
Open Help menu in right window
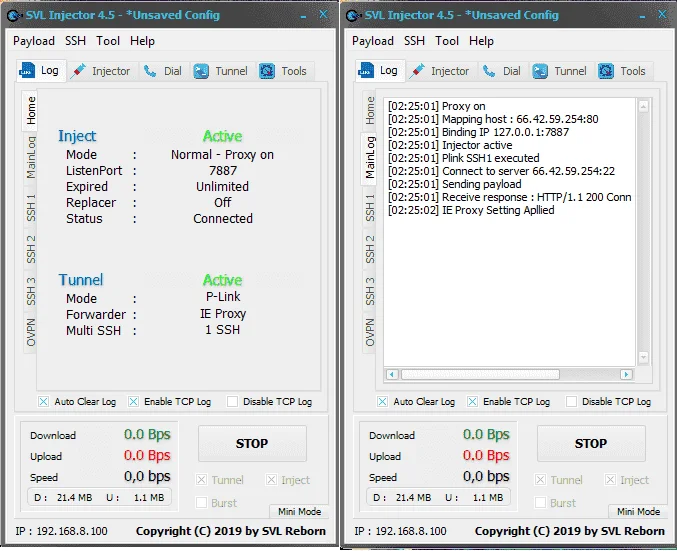click(x=481, y=41)
